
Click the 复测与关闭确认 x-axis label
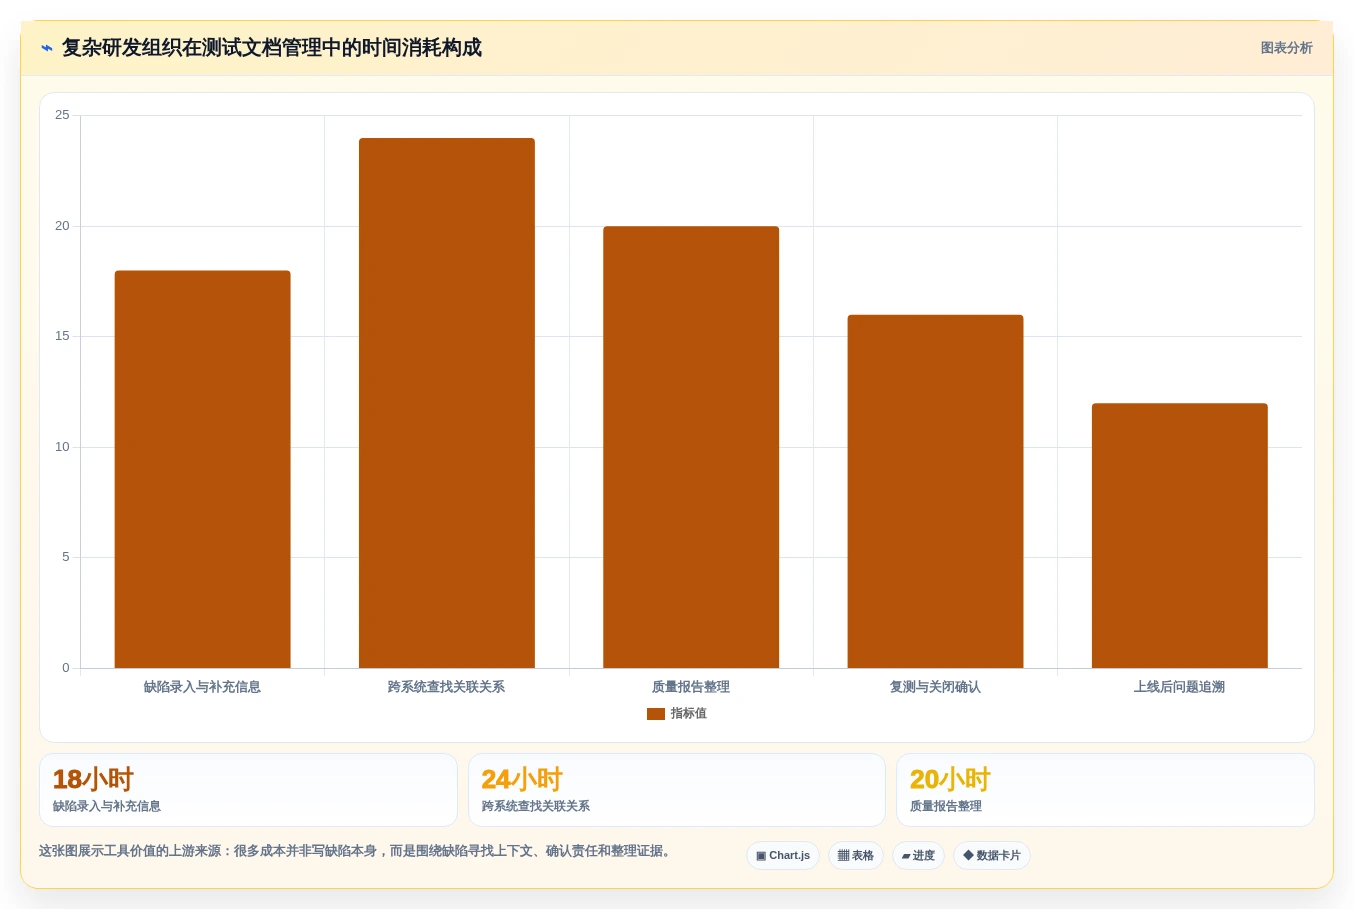935,687
